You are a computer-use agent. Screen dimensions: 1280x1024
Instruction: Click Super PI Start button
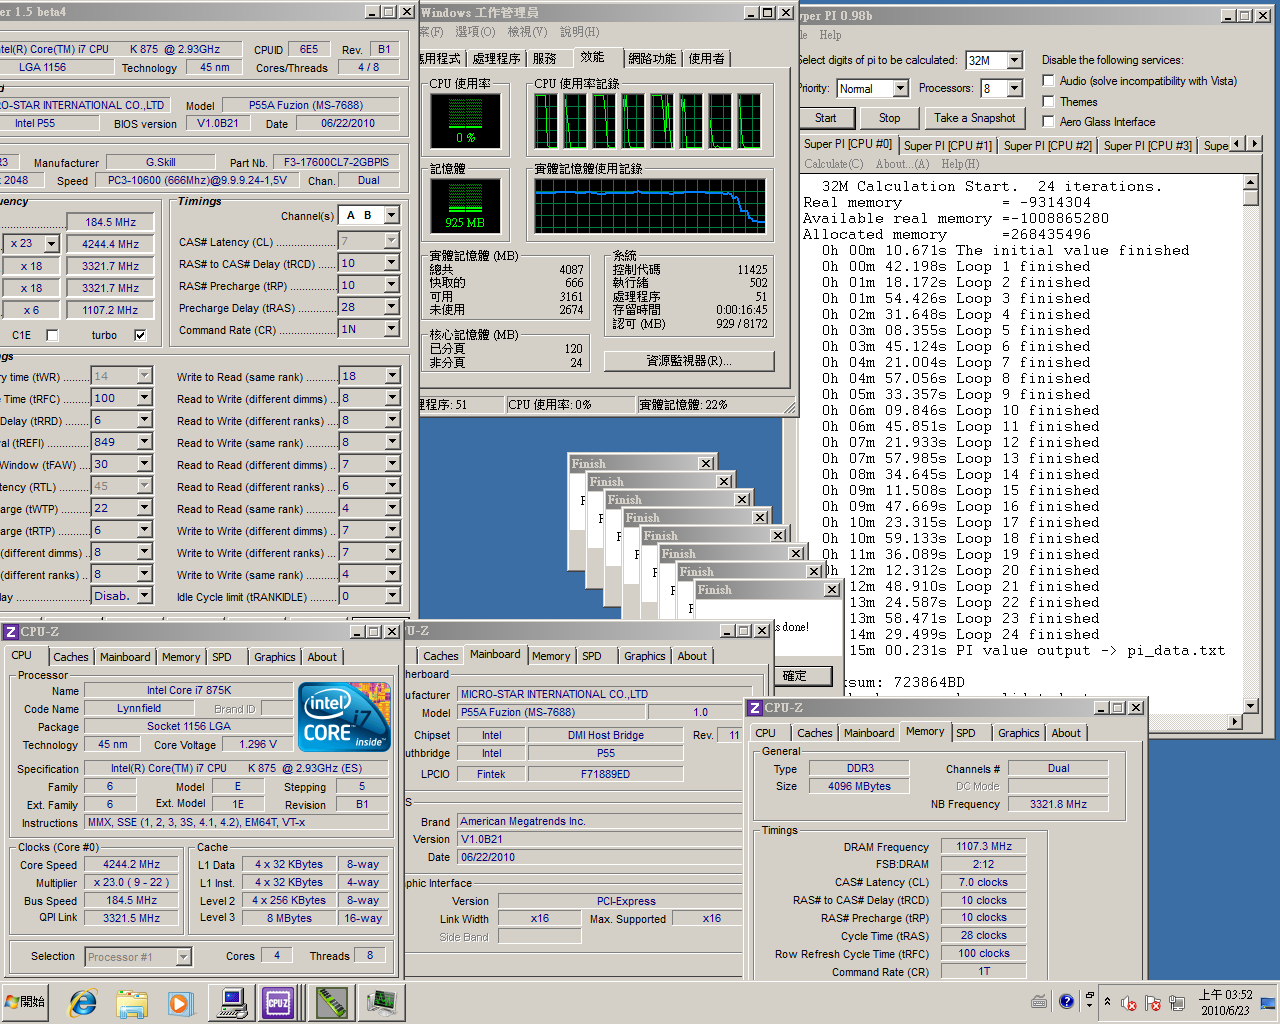tap(826, 118)
